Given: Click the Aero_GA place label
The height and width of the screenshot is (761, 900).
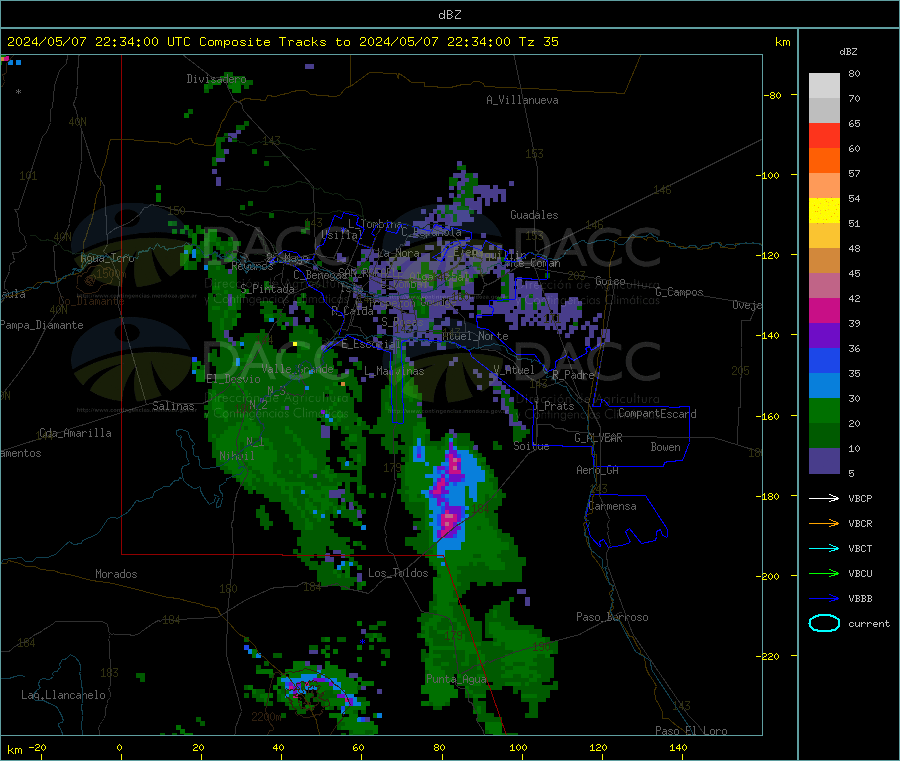Looking at the screenshot, I should [597, 470].
